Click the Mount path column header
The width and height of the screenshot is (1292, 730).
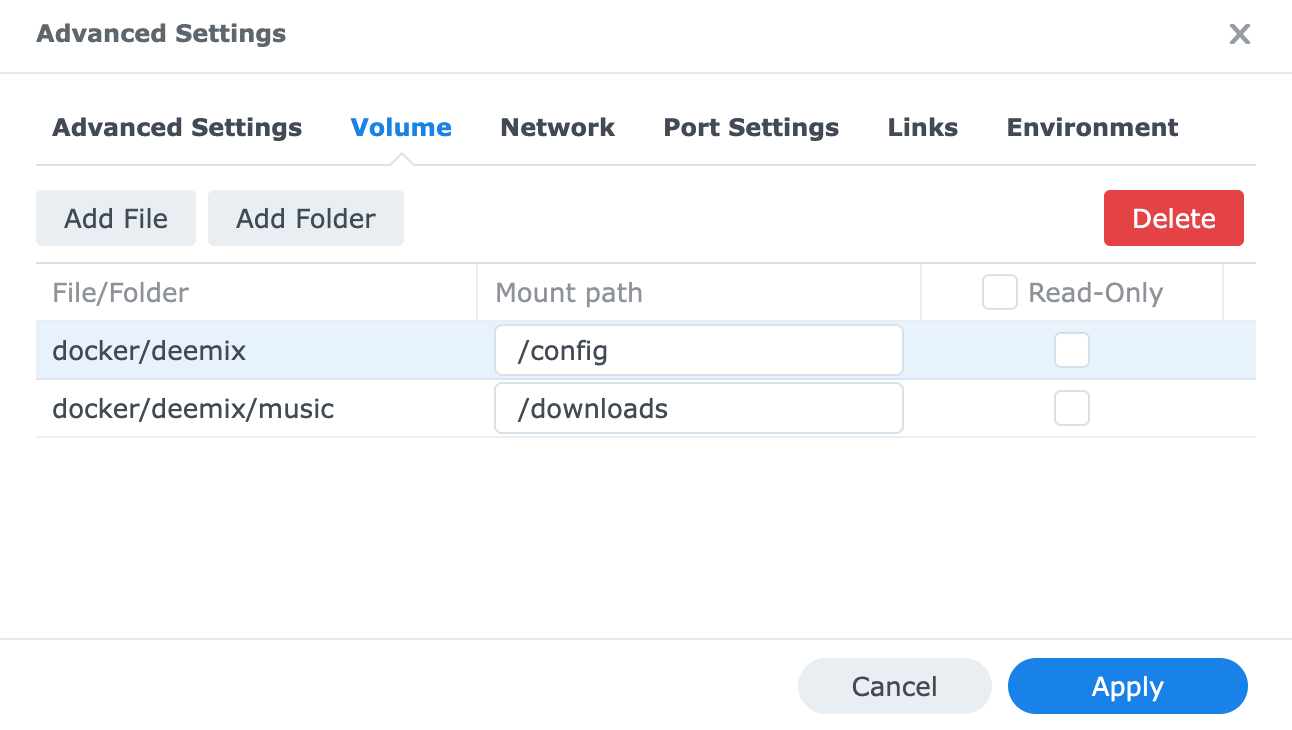tap(569, 293)
